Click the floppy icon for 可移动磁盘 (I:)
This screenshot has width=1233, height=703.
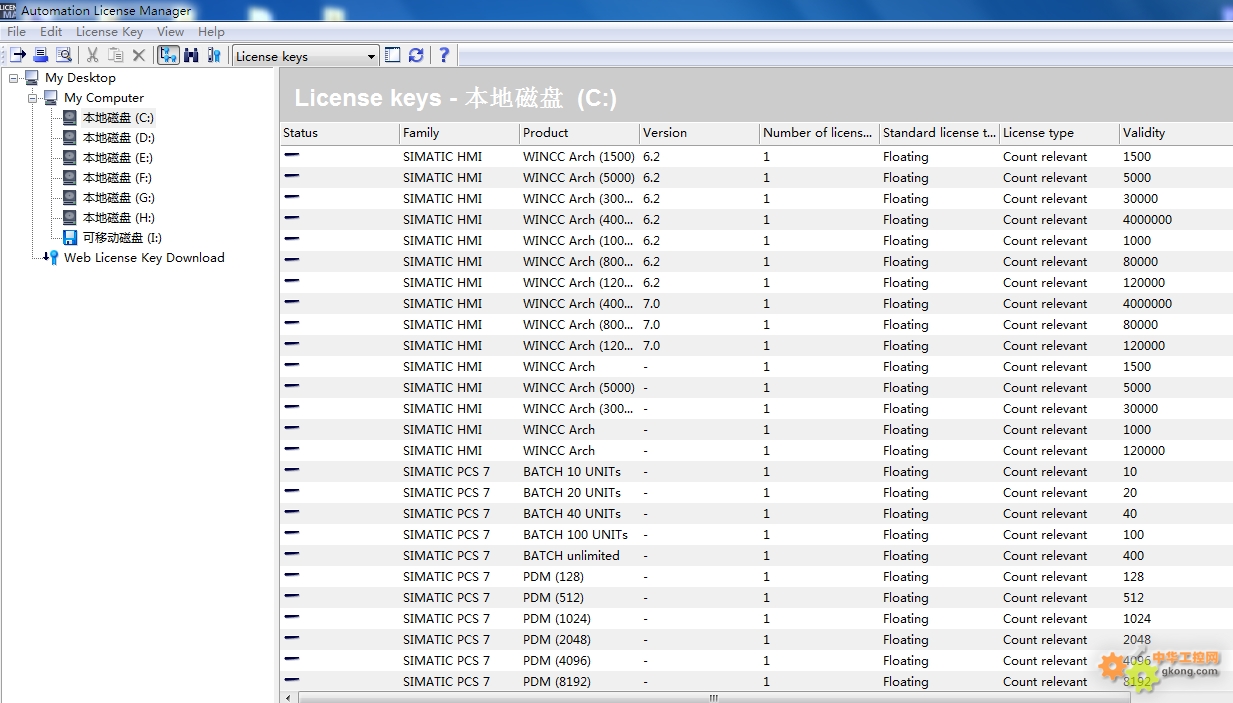(70, 238)
